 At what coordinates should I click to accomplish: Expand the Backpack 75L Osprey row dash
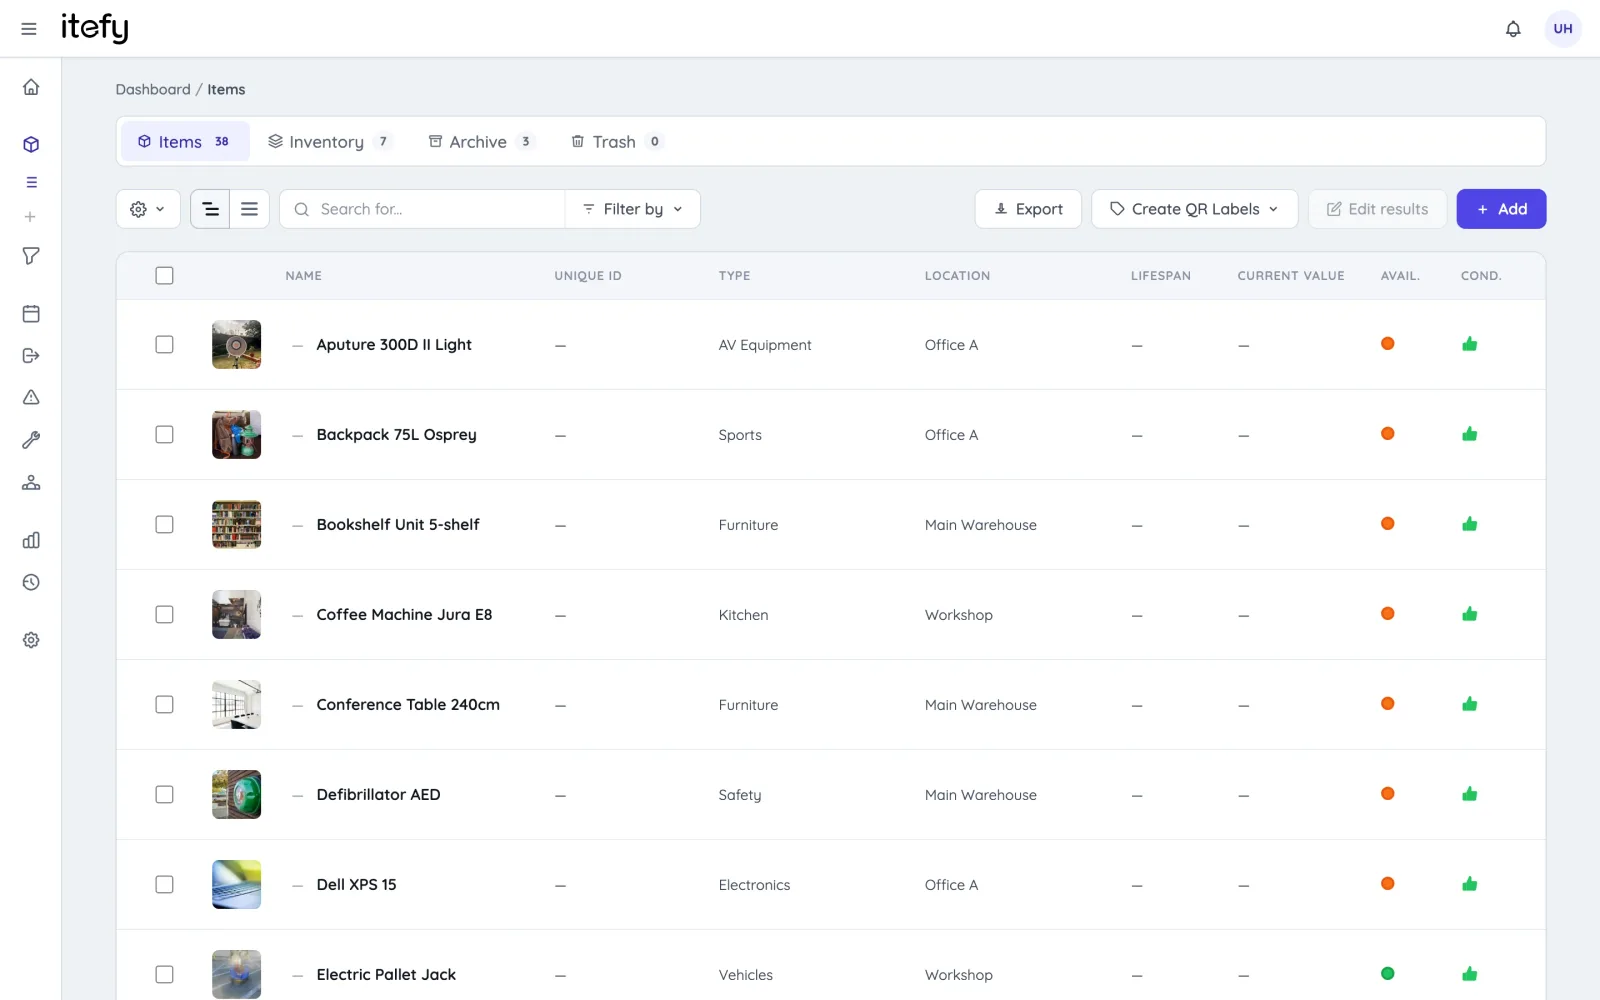pos(297,435)
